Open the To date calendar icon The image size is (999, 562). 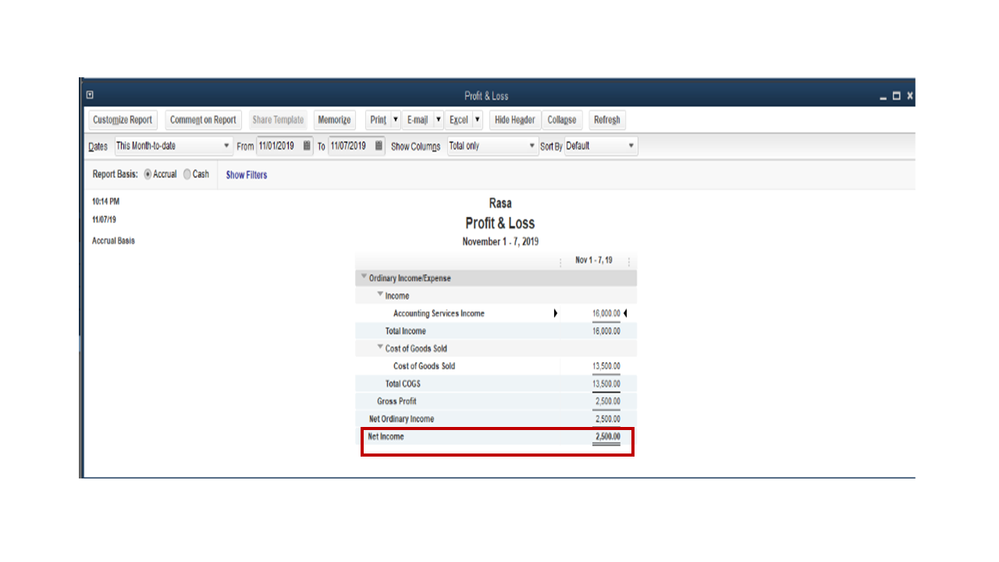pos(378,146)
